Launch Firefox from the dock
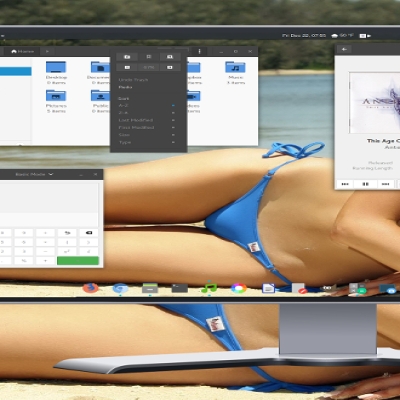The height and width of the screenshot is (400, 400). point(91,288)
